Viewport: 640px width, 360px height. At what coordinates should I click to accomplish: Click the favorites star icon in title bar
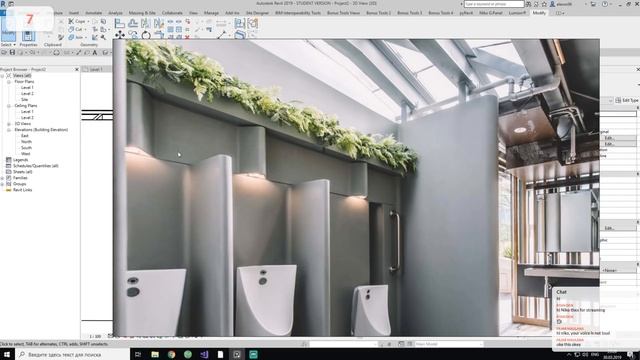coord(544,4)
